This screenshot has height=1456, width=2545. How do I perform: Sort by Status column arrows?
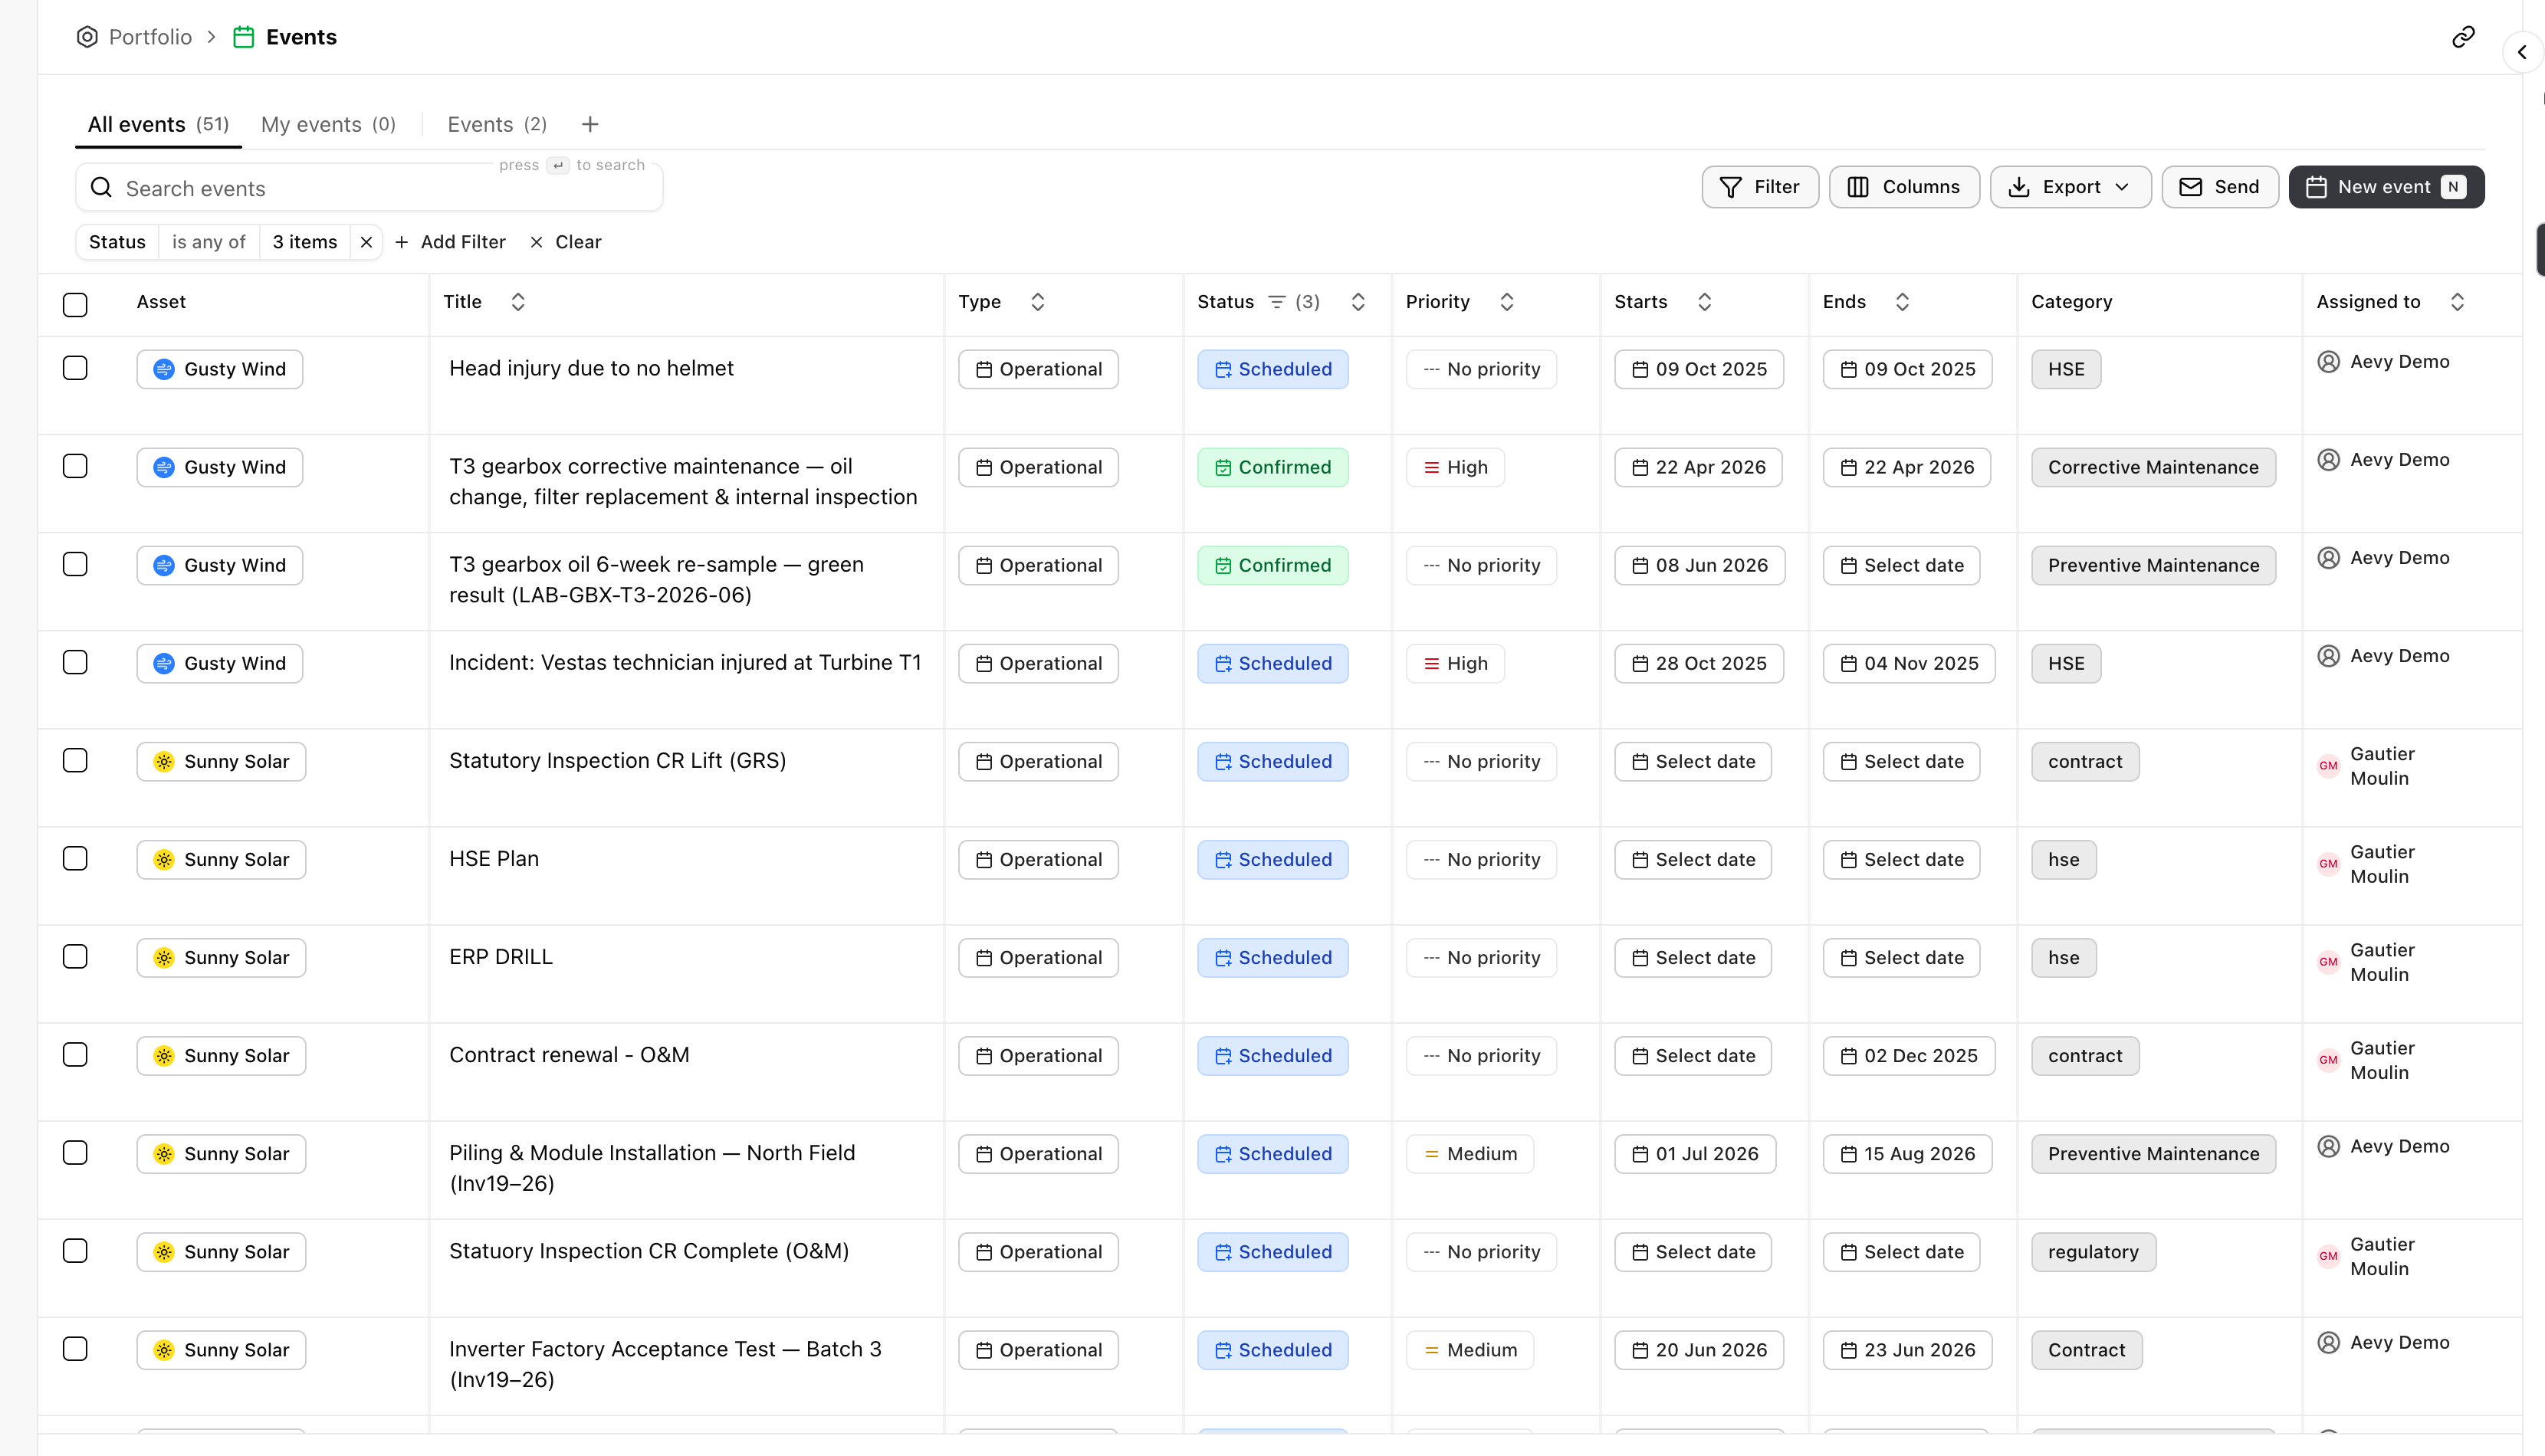coord(1358,302)
